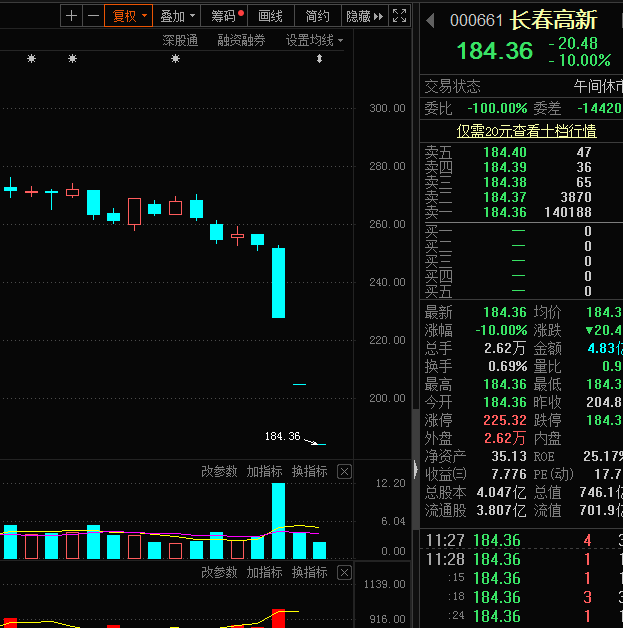Switch to 简约 simple mode
The image size is (623, 628).
(x=317, y=16)
